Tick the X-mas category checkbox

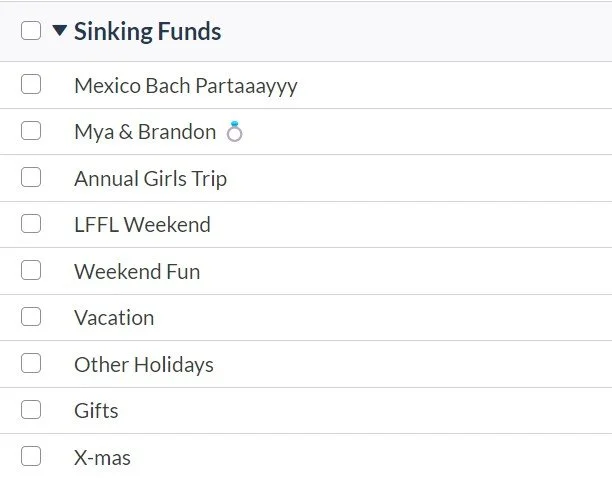[31, 457]
